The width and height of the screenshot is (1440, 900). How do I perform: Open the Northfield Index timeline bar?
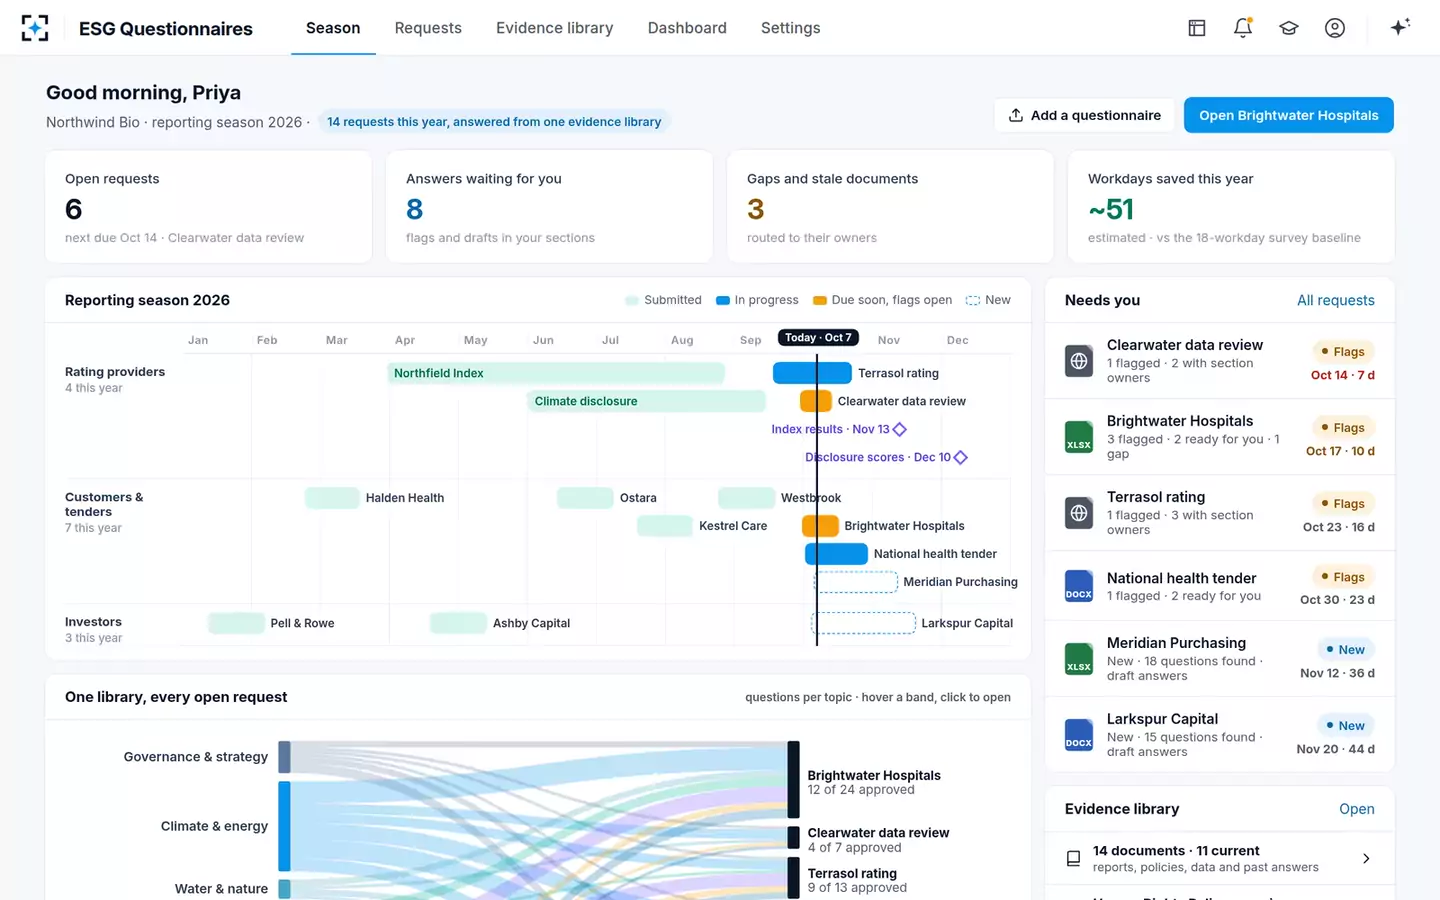556,373
